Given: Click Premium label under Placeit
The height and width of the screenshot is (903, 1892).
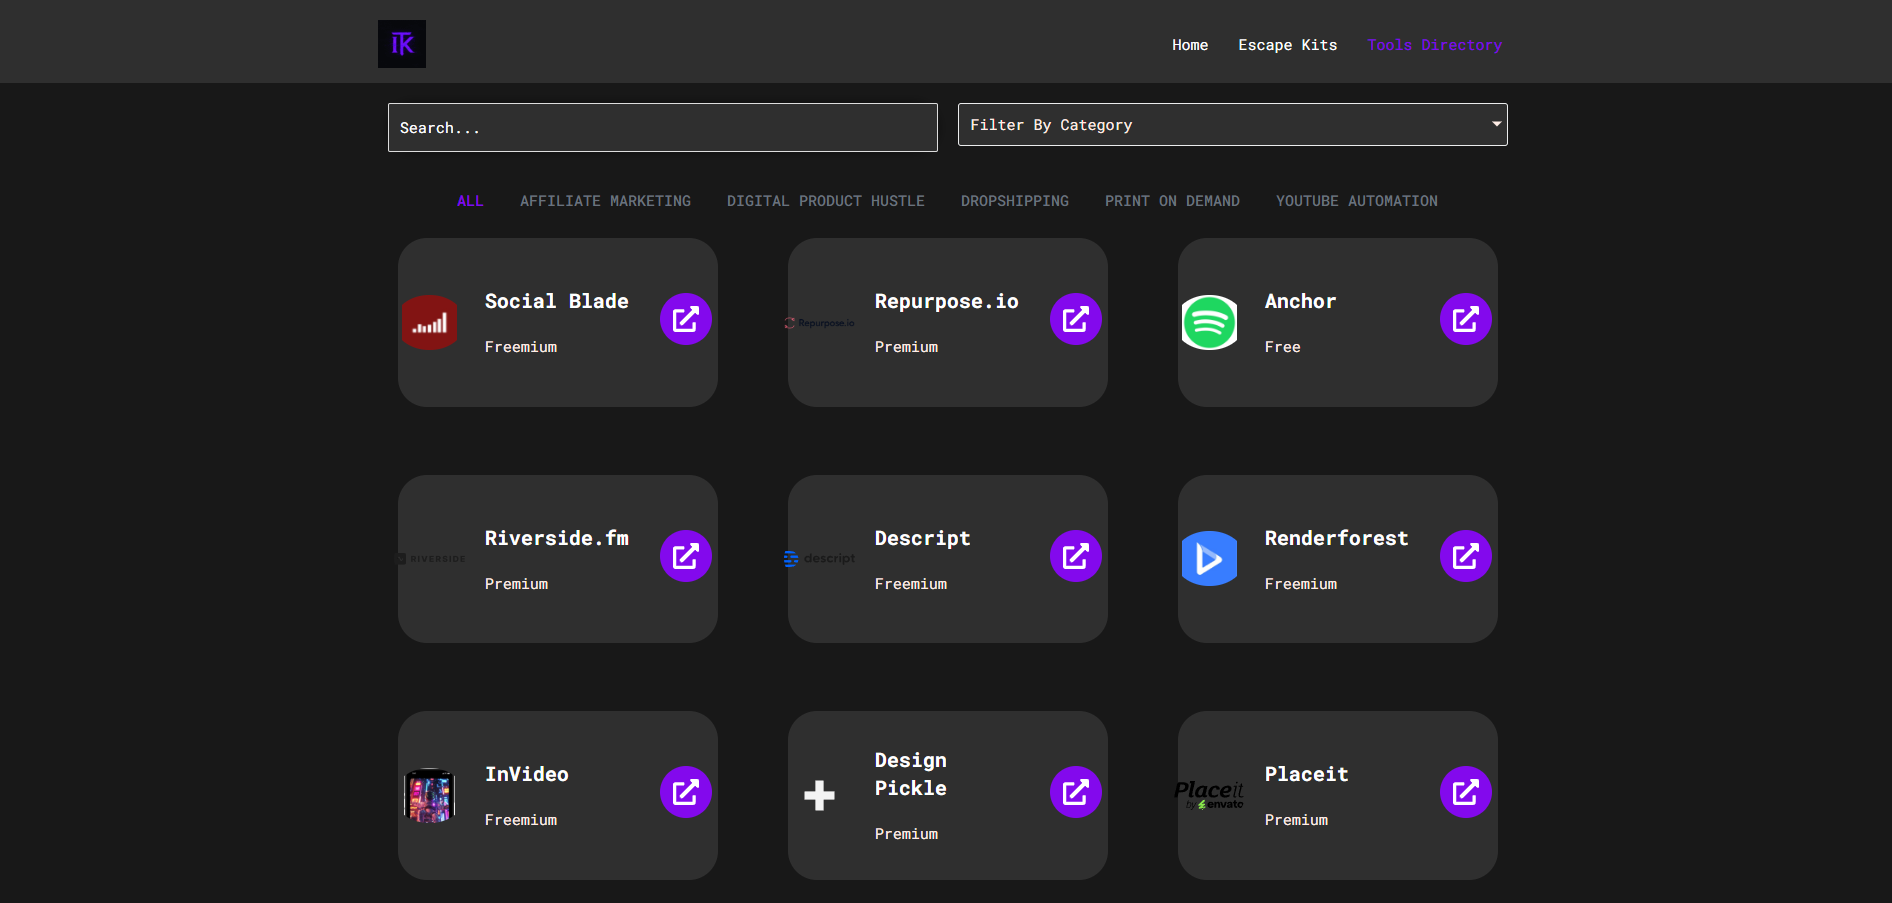Looking at the screenshot, I should (1297, 820).
